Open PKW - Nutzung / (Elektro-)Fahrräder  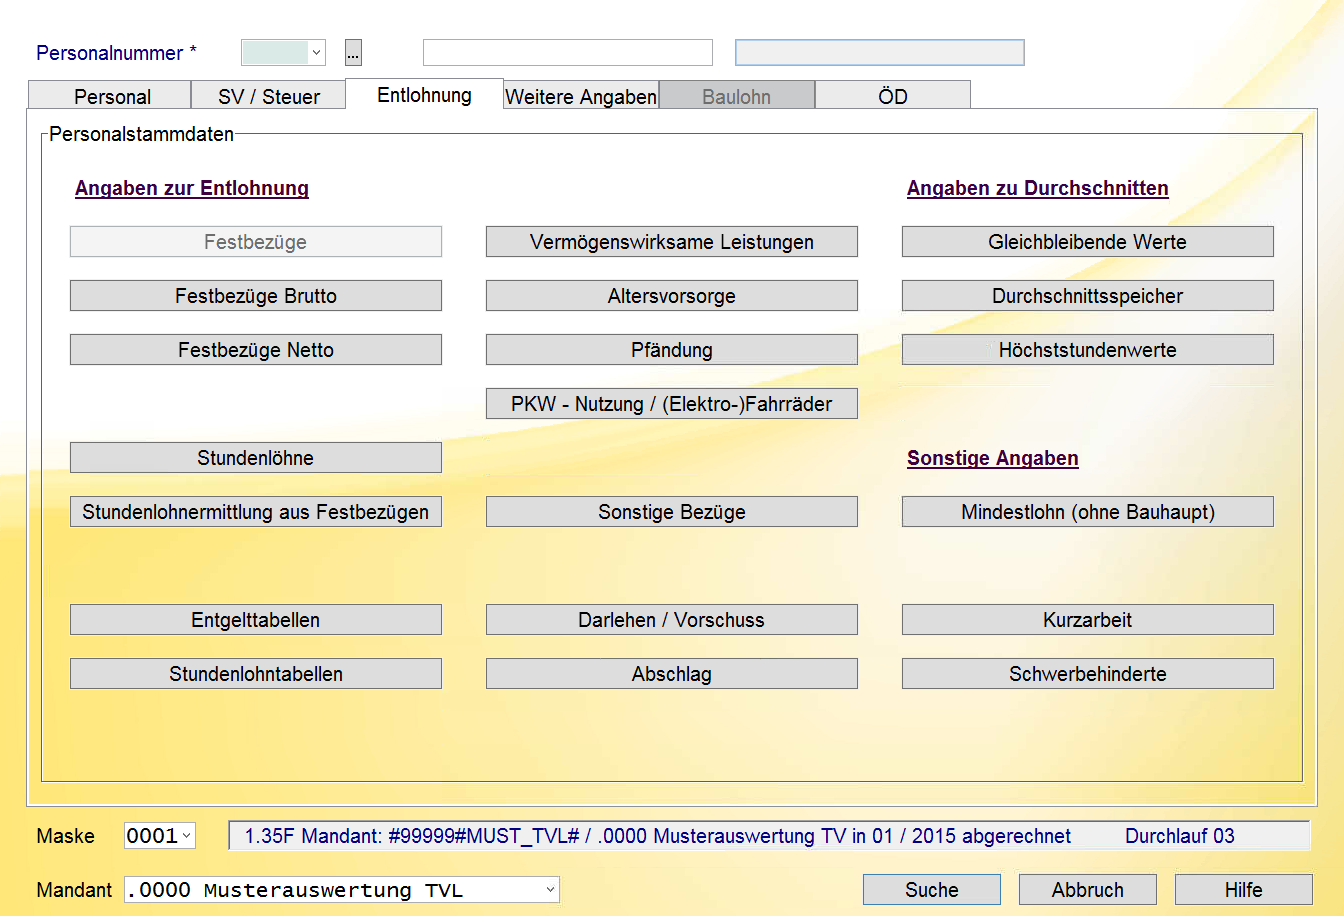(672, 404)
